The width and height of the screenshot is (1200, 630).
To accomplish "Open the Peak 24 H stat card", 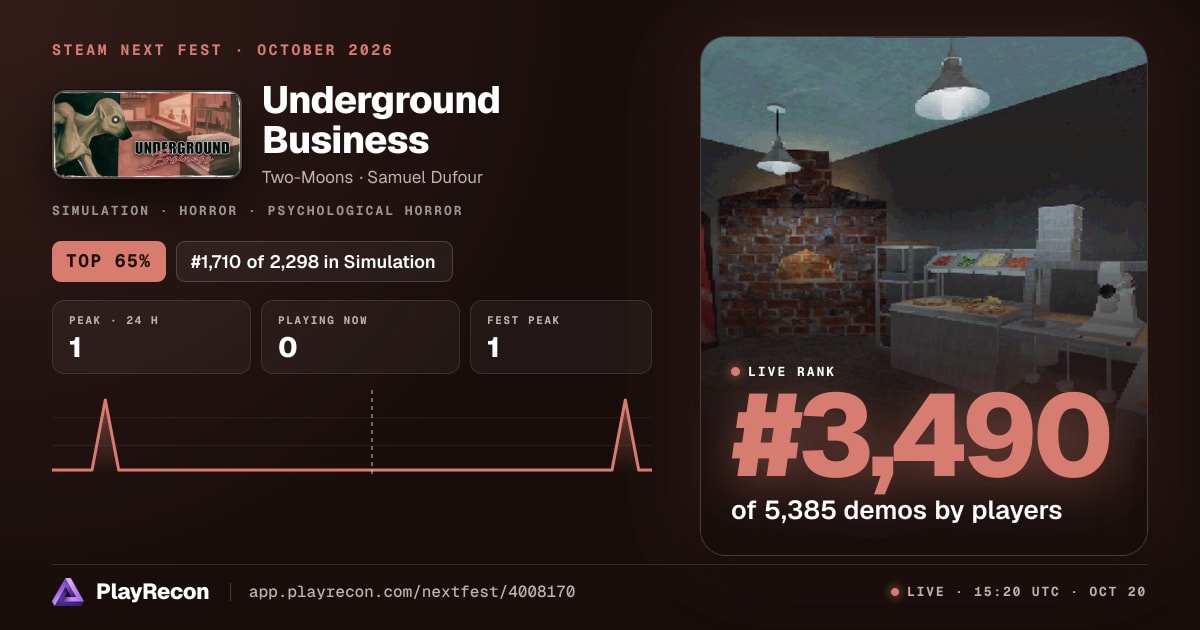I will [x=151, y=337].
